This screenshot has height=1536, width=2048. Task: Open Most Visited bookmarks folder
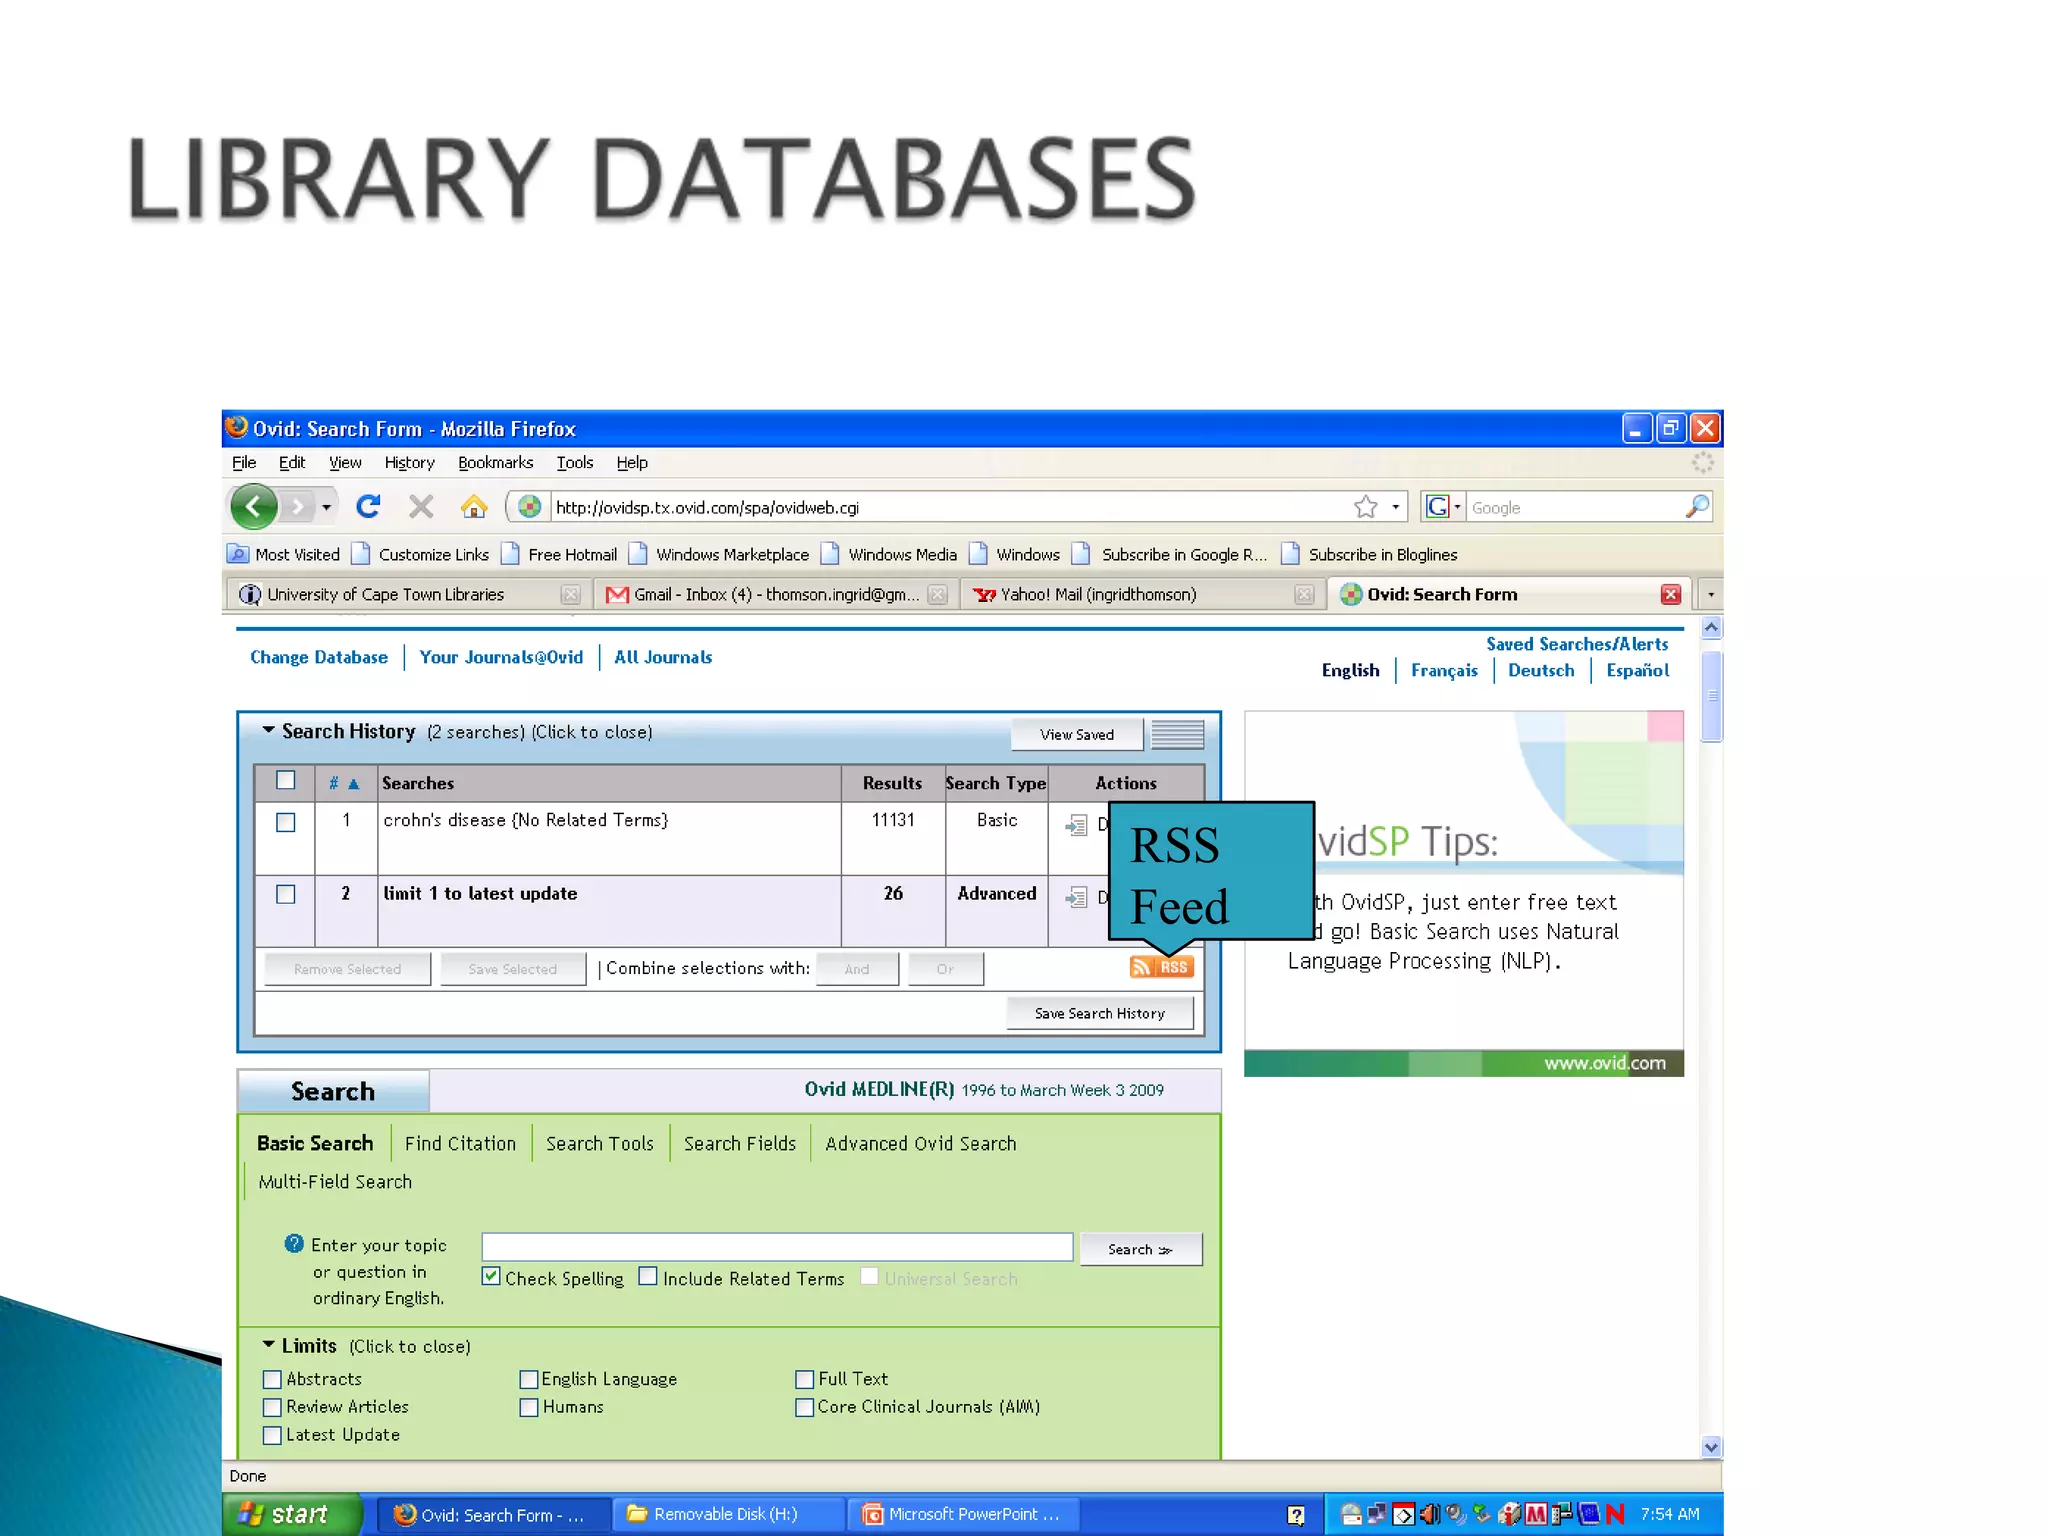click(285, 554)
